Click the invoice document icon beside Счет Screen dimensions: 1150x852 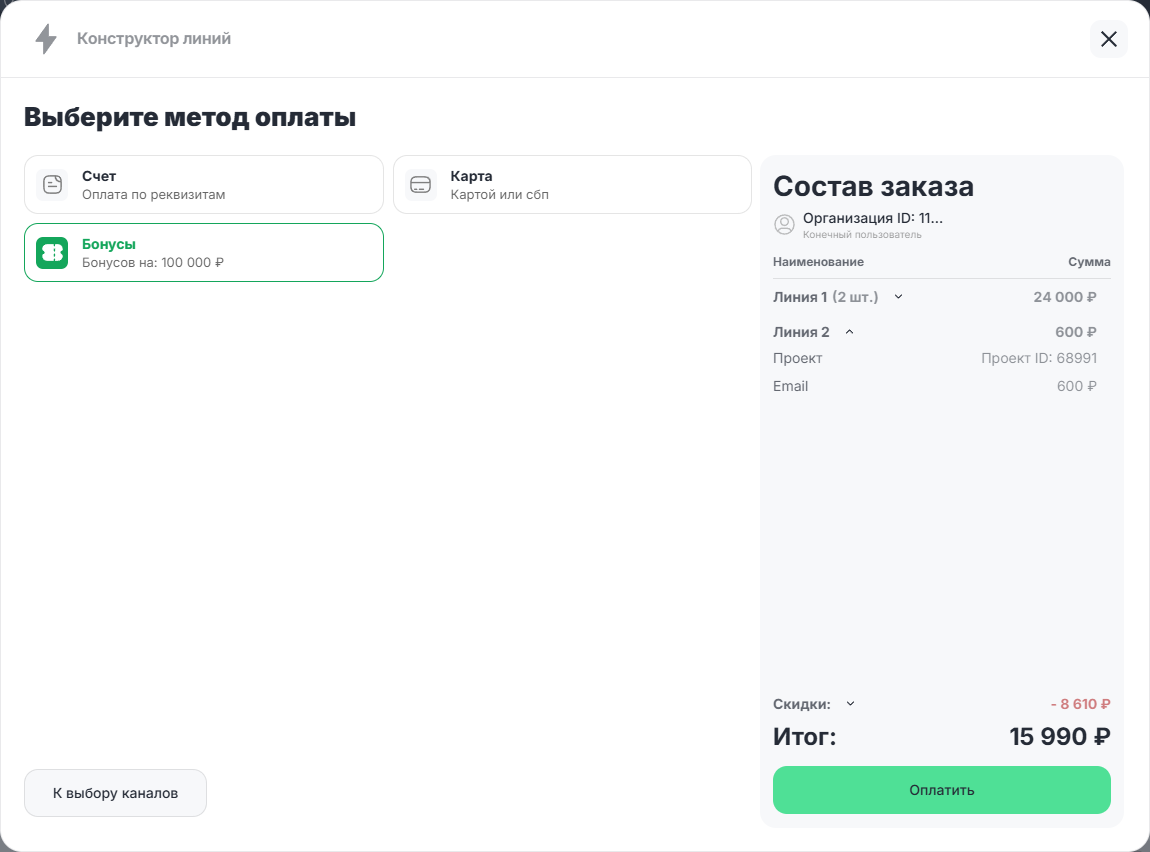pos(52,185)
